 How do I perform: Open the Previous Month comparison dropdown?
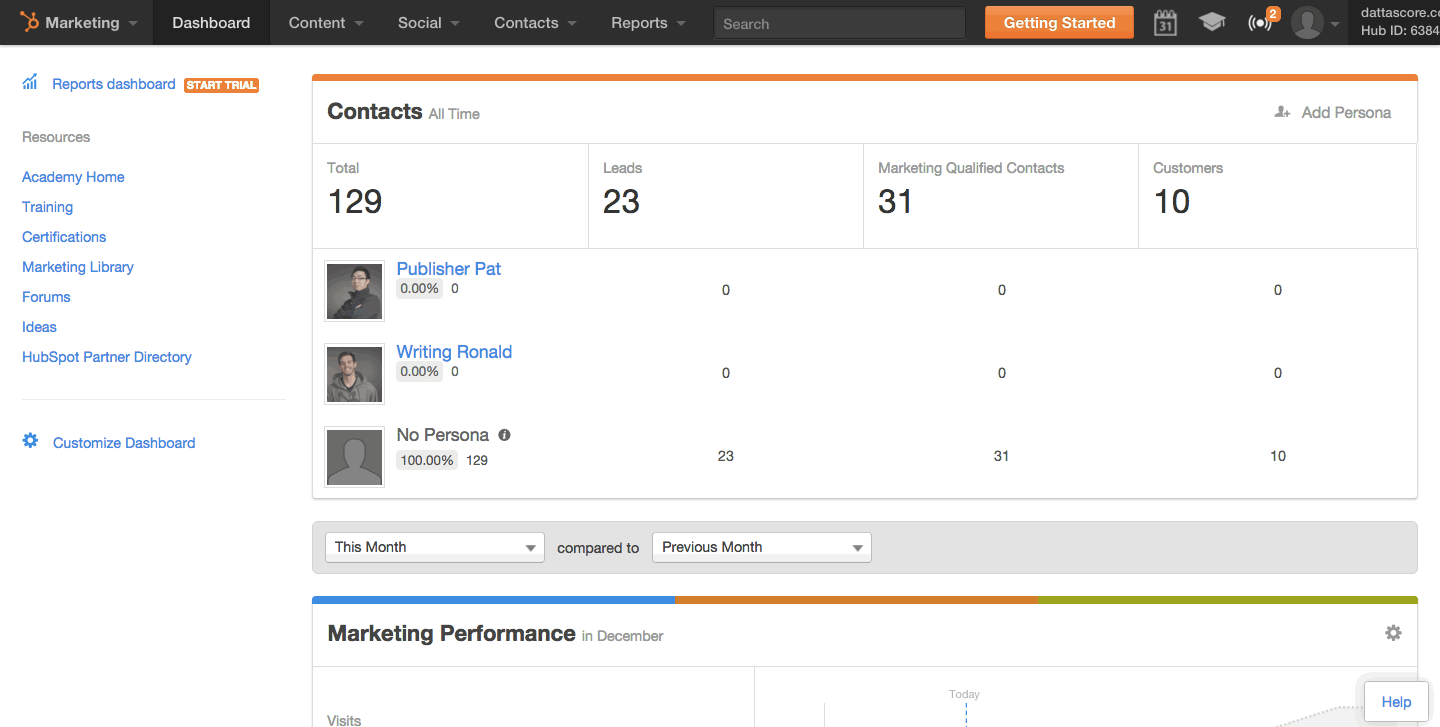pos(762,547)
